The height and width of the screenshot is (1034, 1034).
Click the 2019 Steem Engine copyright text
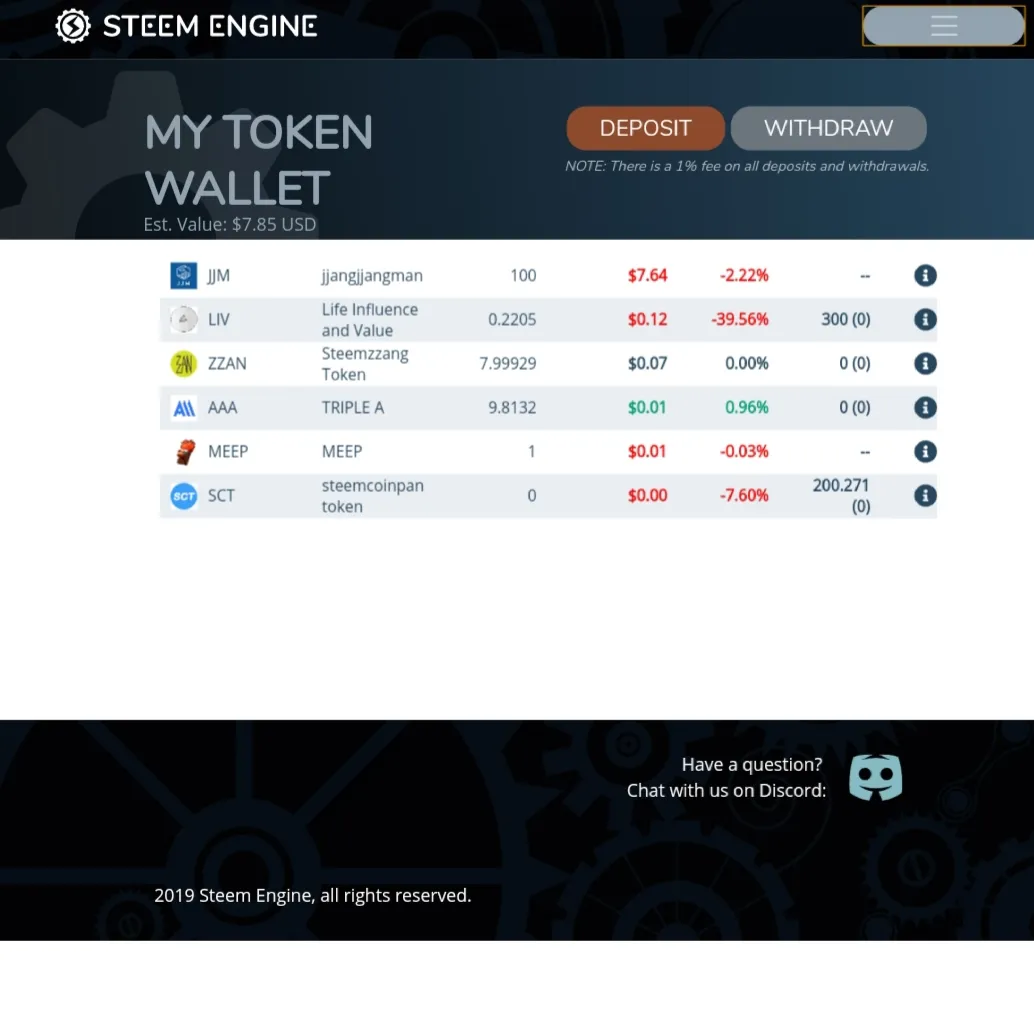[x=313, y=896]
